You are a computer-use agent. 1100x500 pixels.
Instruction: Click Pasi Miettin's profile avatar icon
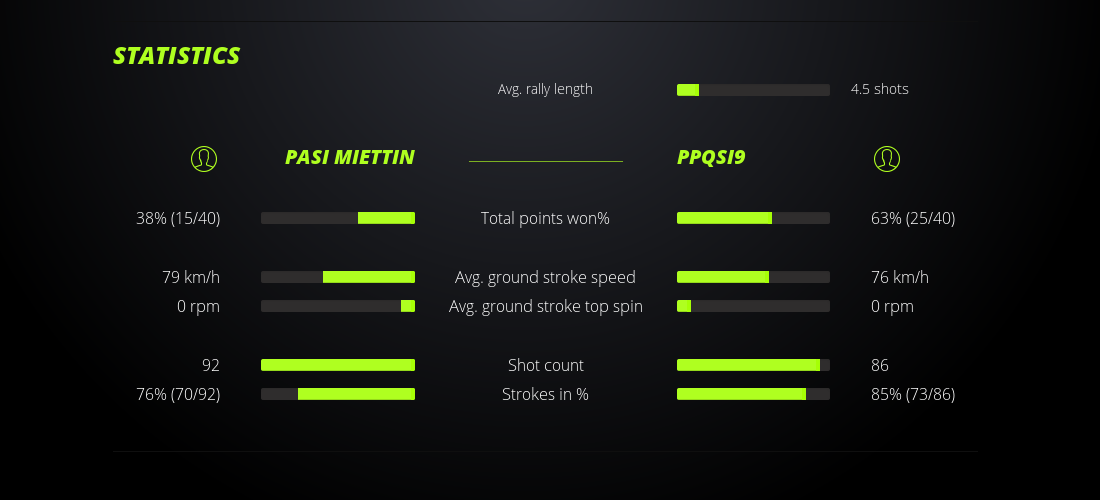point(204,158)
